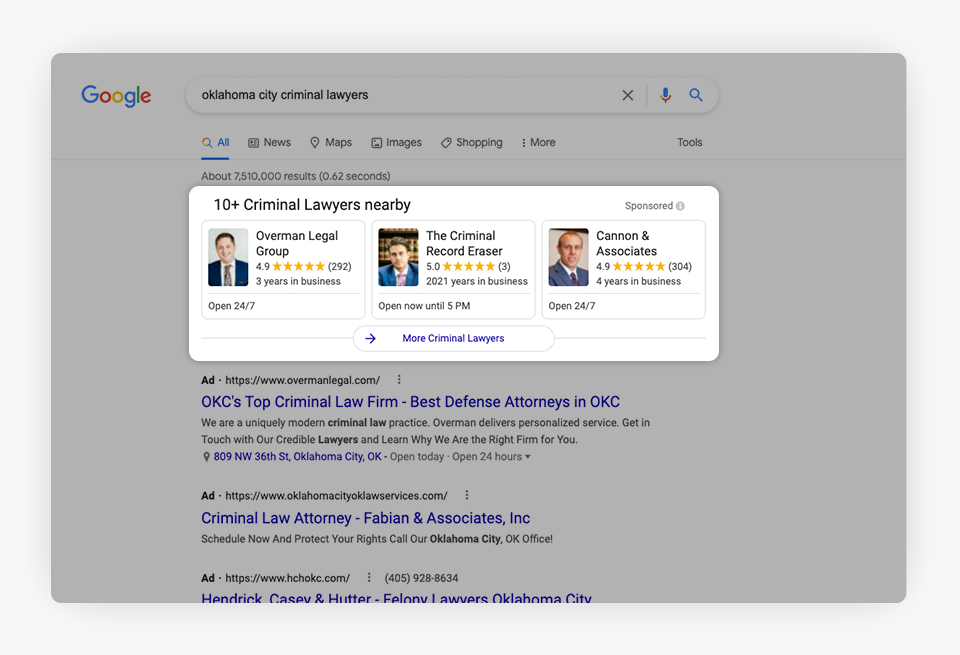960x655 pixels.
Task: Open options dots next to oklahomacityoklawservices.com ad
Action: 466,495
